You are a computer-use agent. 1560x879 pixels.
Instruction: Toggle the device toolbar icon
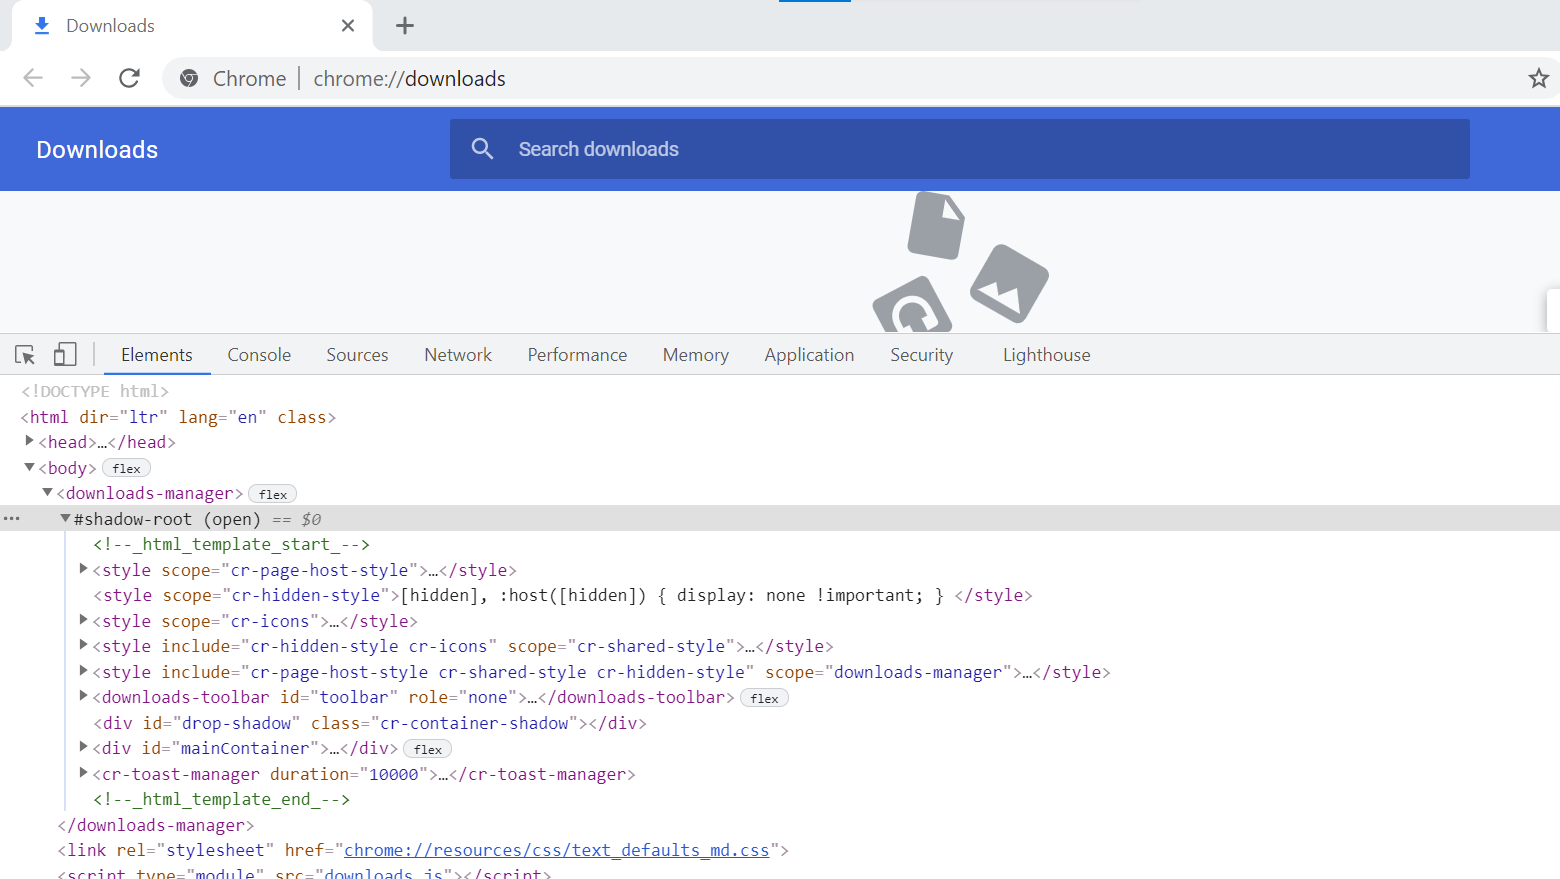tap(65, 355)
